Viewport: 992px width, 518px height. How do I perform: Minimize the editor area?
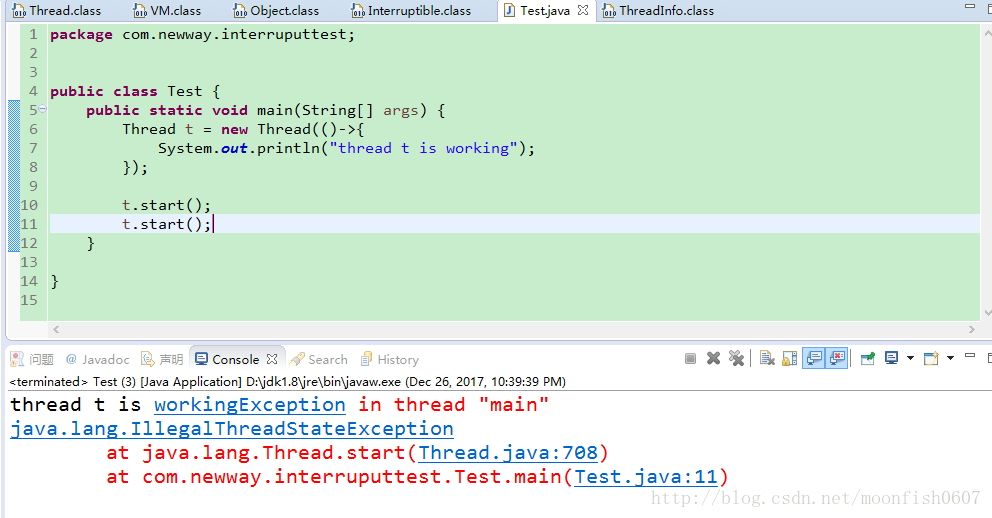(970, 6)
